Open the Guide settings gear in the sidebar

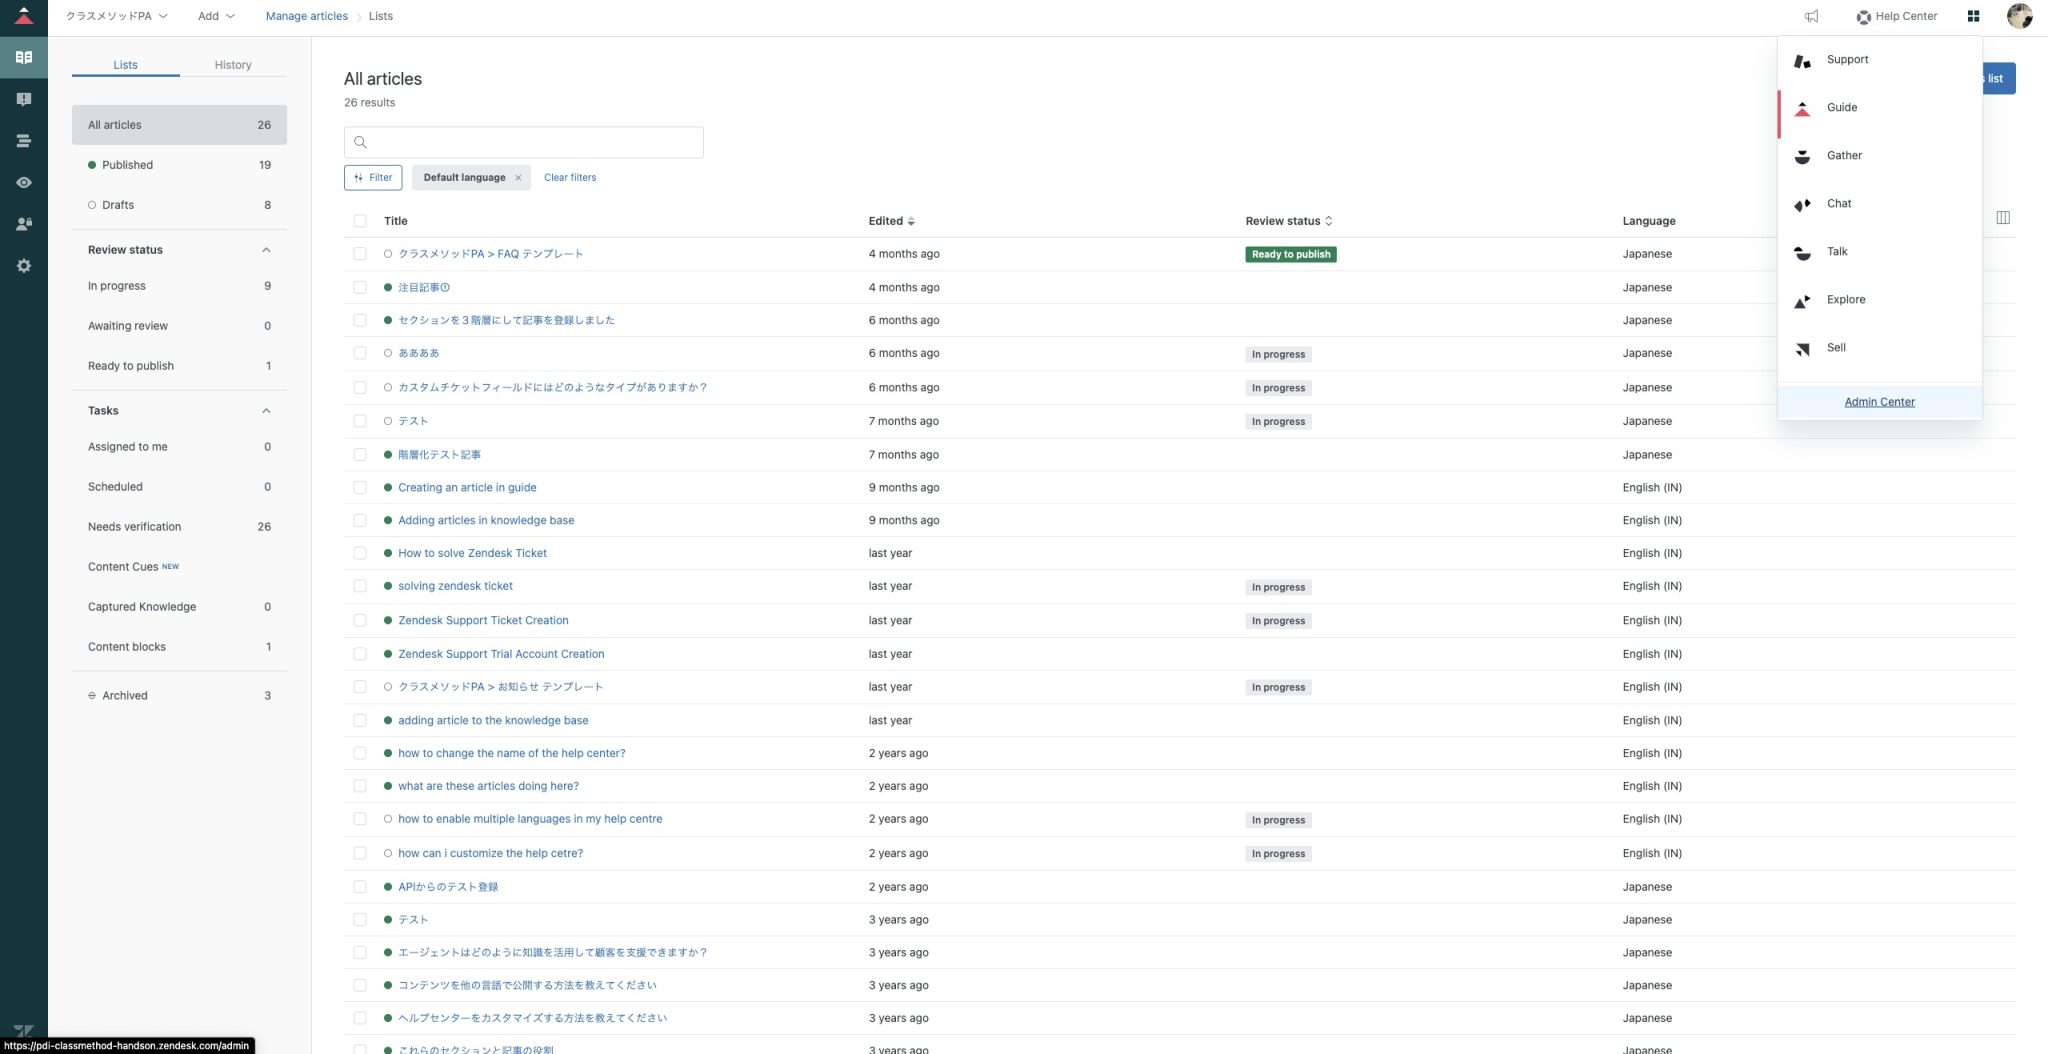pos(23,265)
